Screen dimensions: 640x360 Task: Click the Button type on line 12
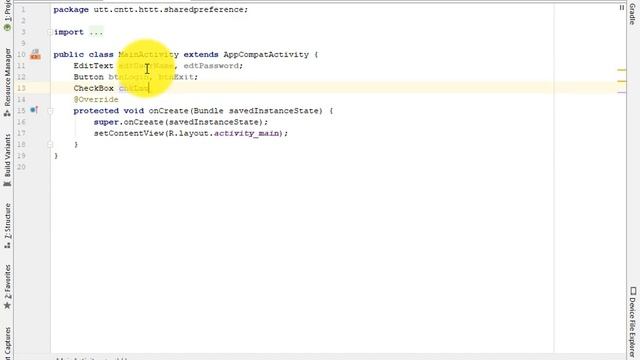click(89, 77)
